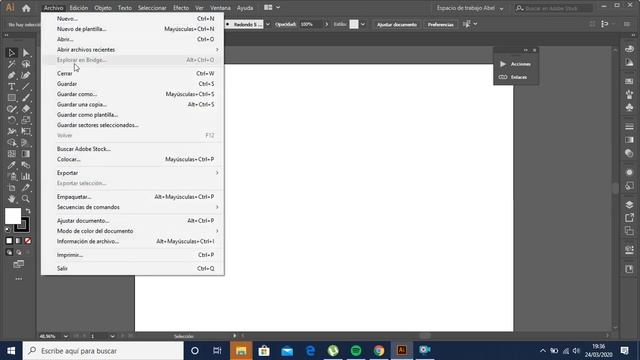Open the Layers panel icon
The height and width of the screenshot is (360, 640).
(629, 204)
